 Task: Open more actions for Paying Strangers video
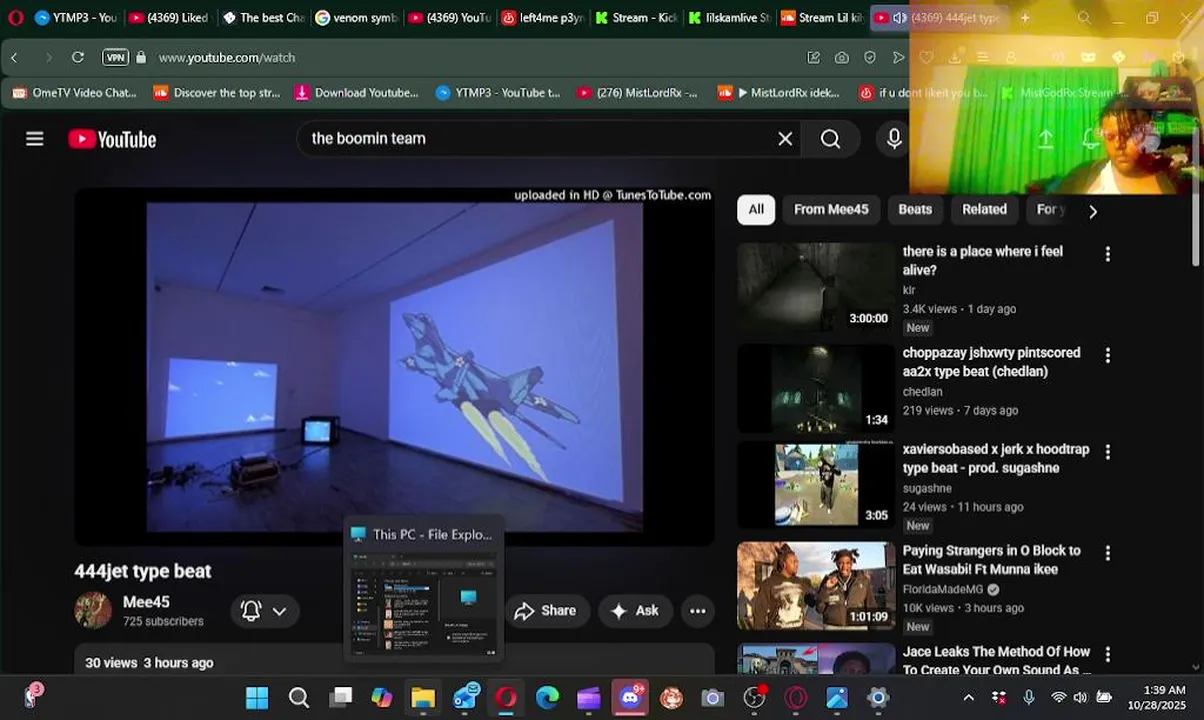(x=1107, y=553)
